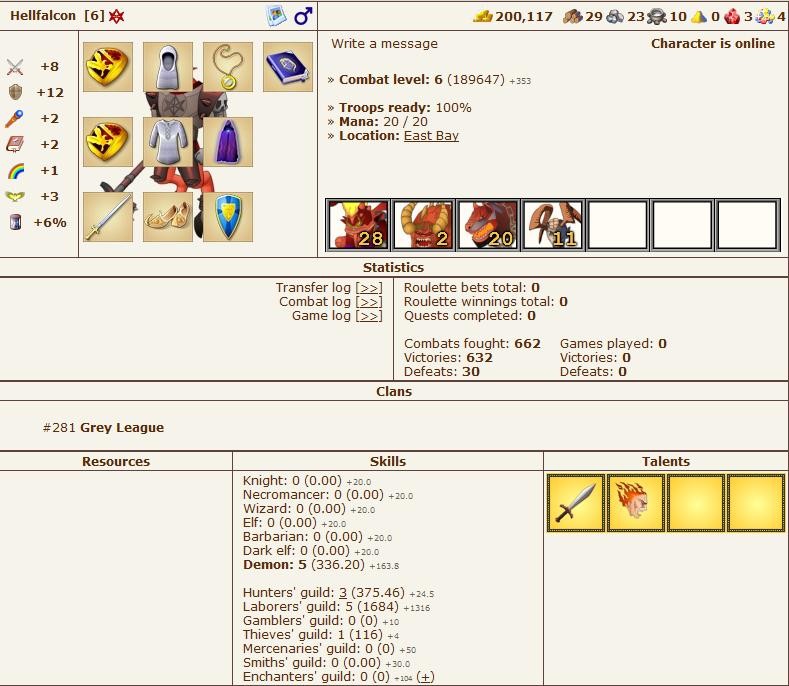Select the troop stack of 28 units
Viewport: 789px width, 686px height.
click(358, 225)
